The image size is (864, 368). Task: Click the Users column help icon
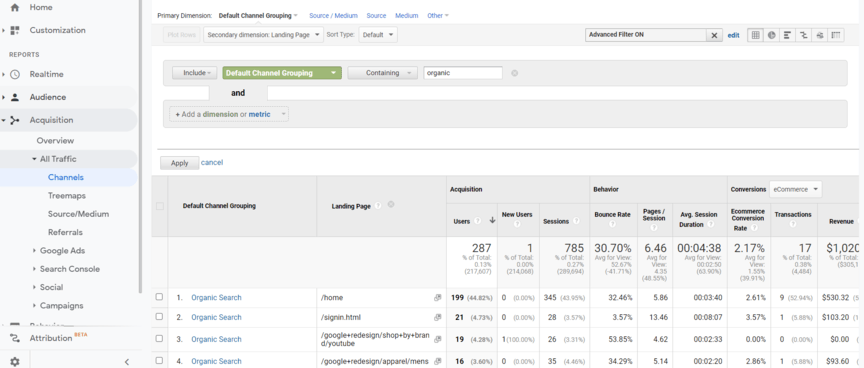pyautogui.click(x=478, y=220)
